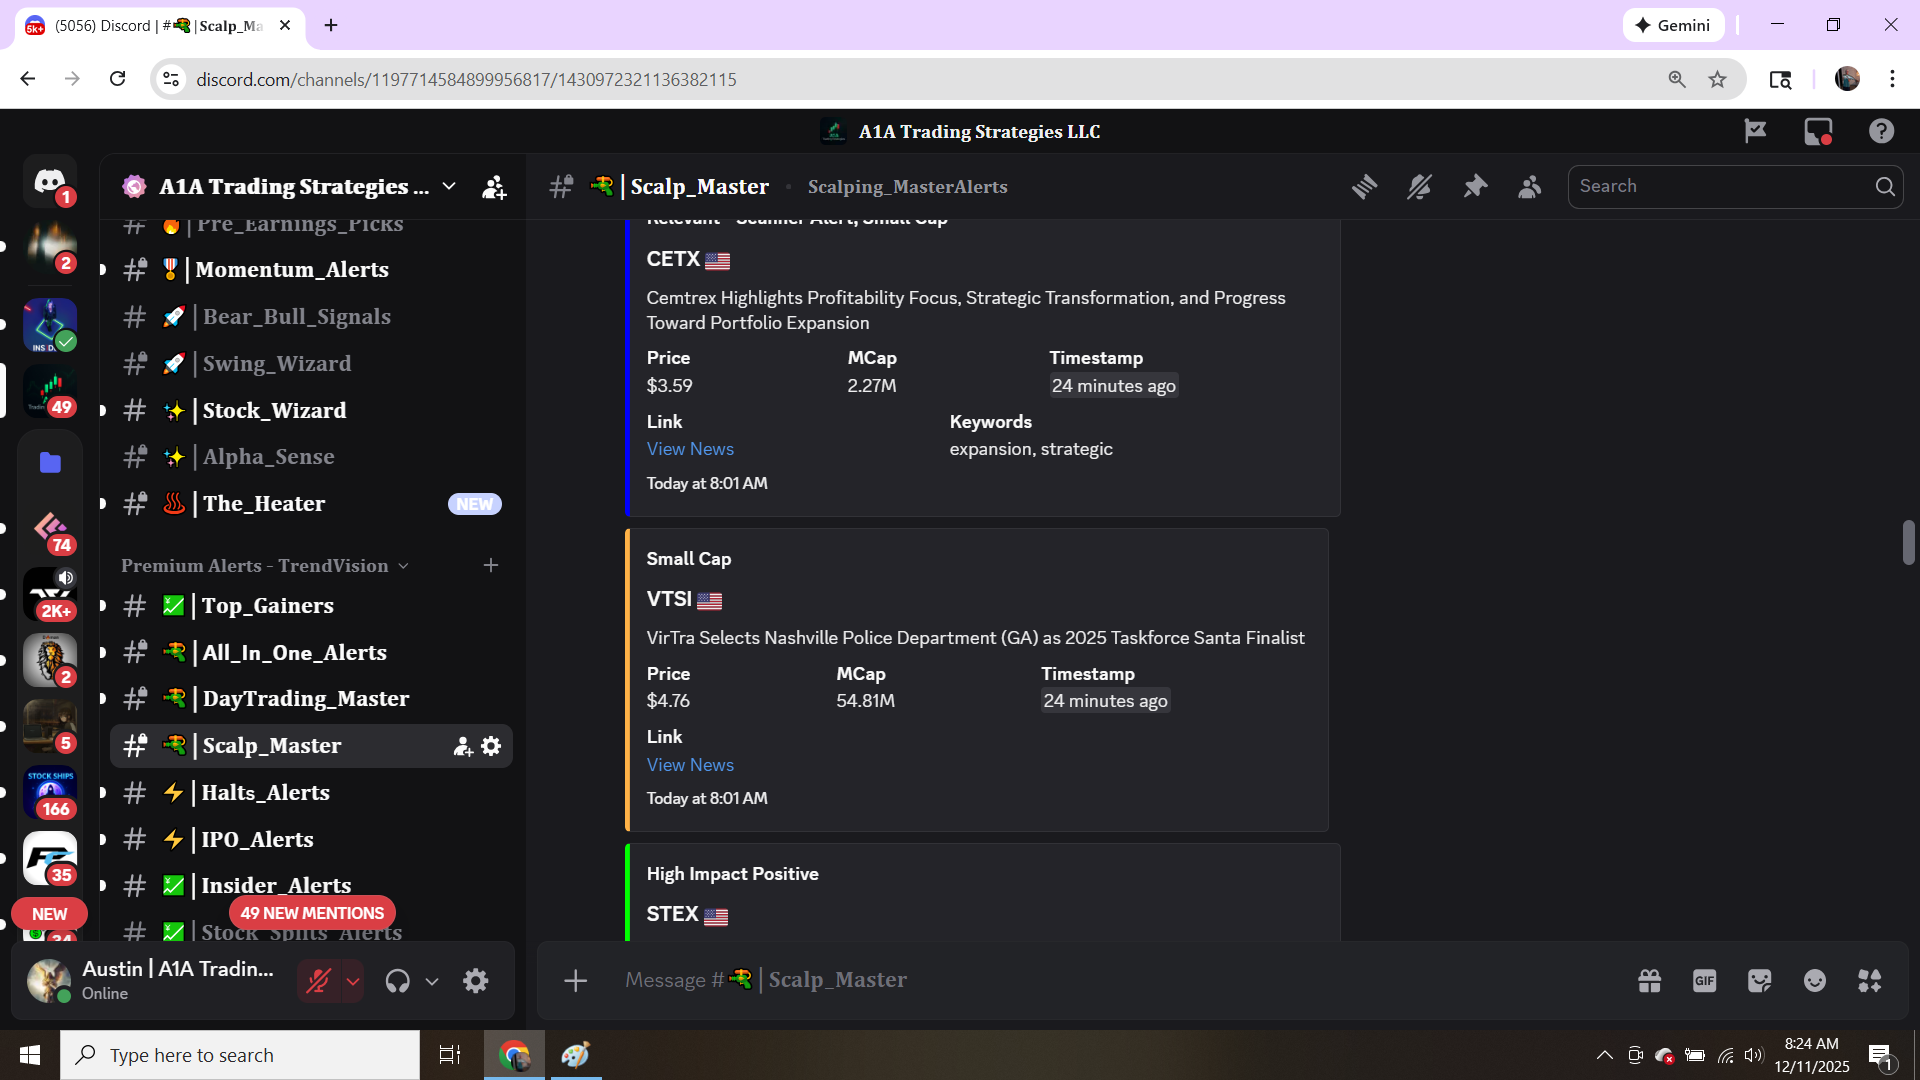The width and height of the screenshot is (1920, 1080).
Task: Collapse Premium Alerts - TrendVision category
Action: coord(265,566)
